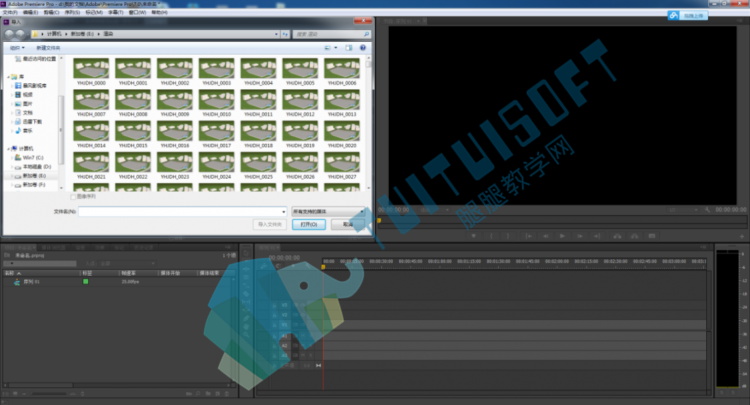Click the 导入文件夹 Import Folder button
This screenshot has width=750, height=405.
tap(270, 224)
